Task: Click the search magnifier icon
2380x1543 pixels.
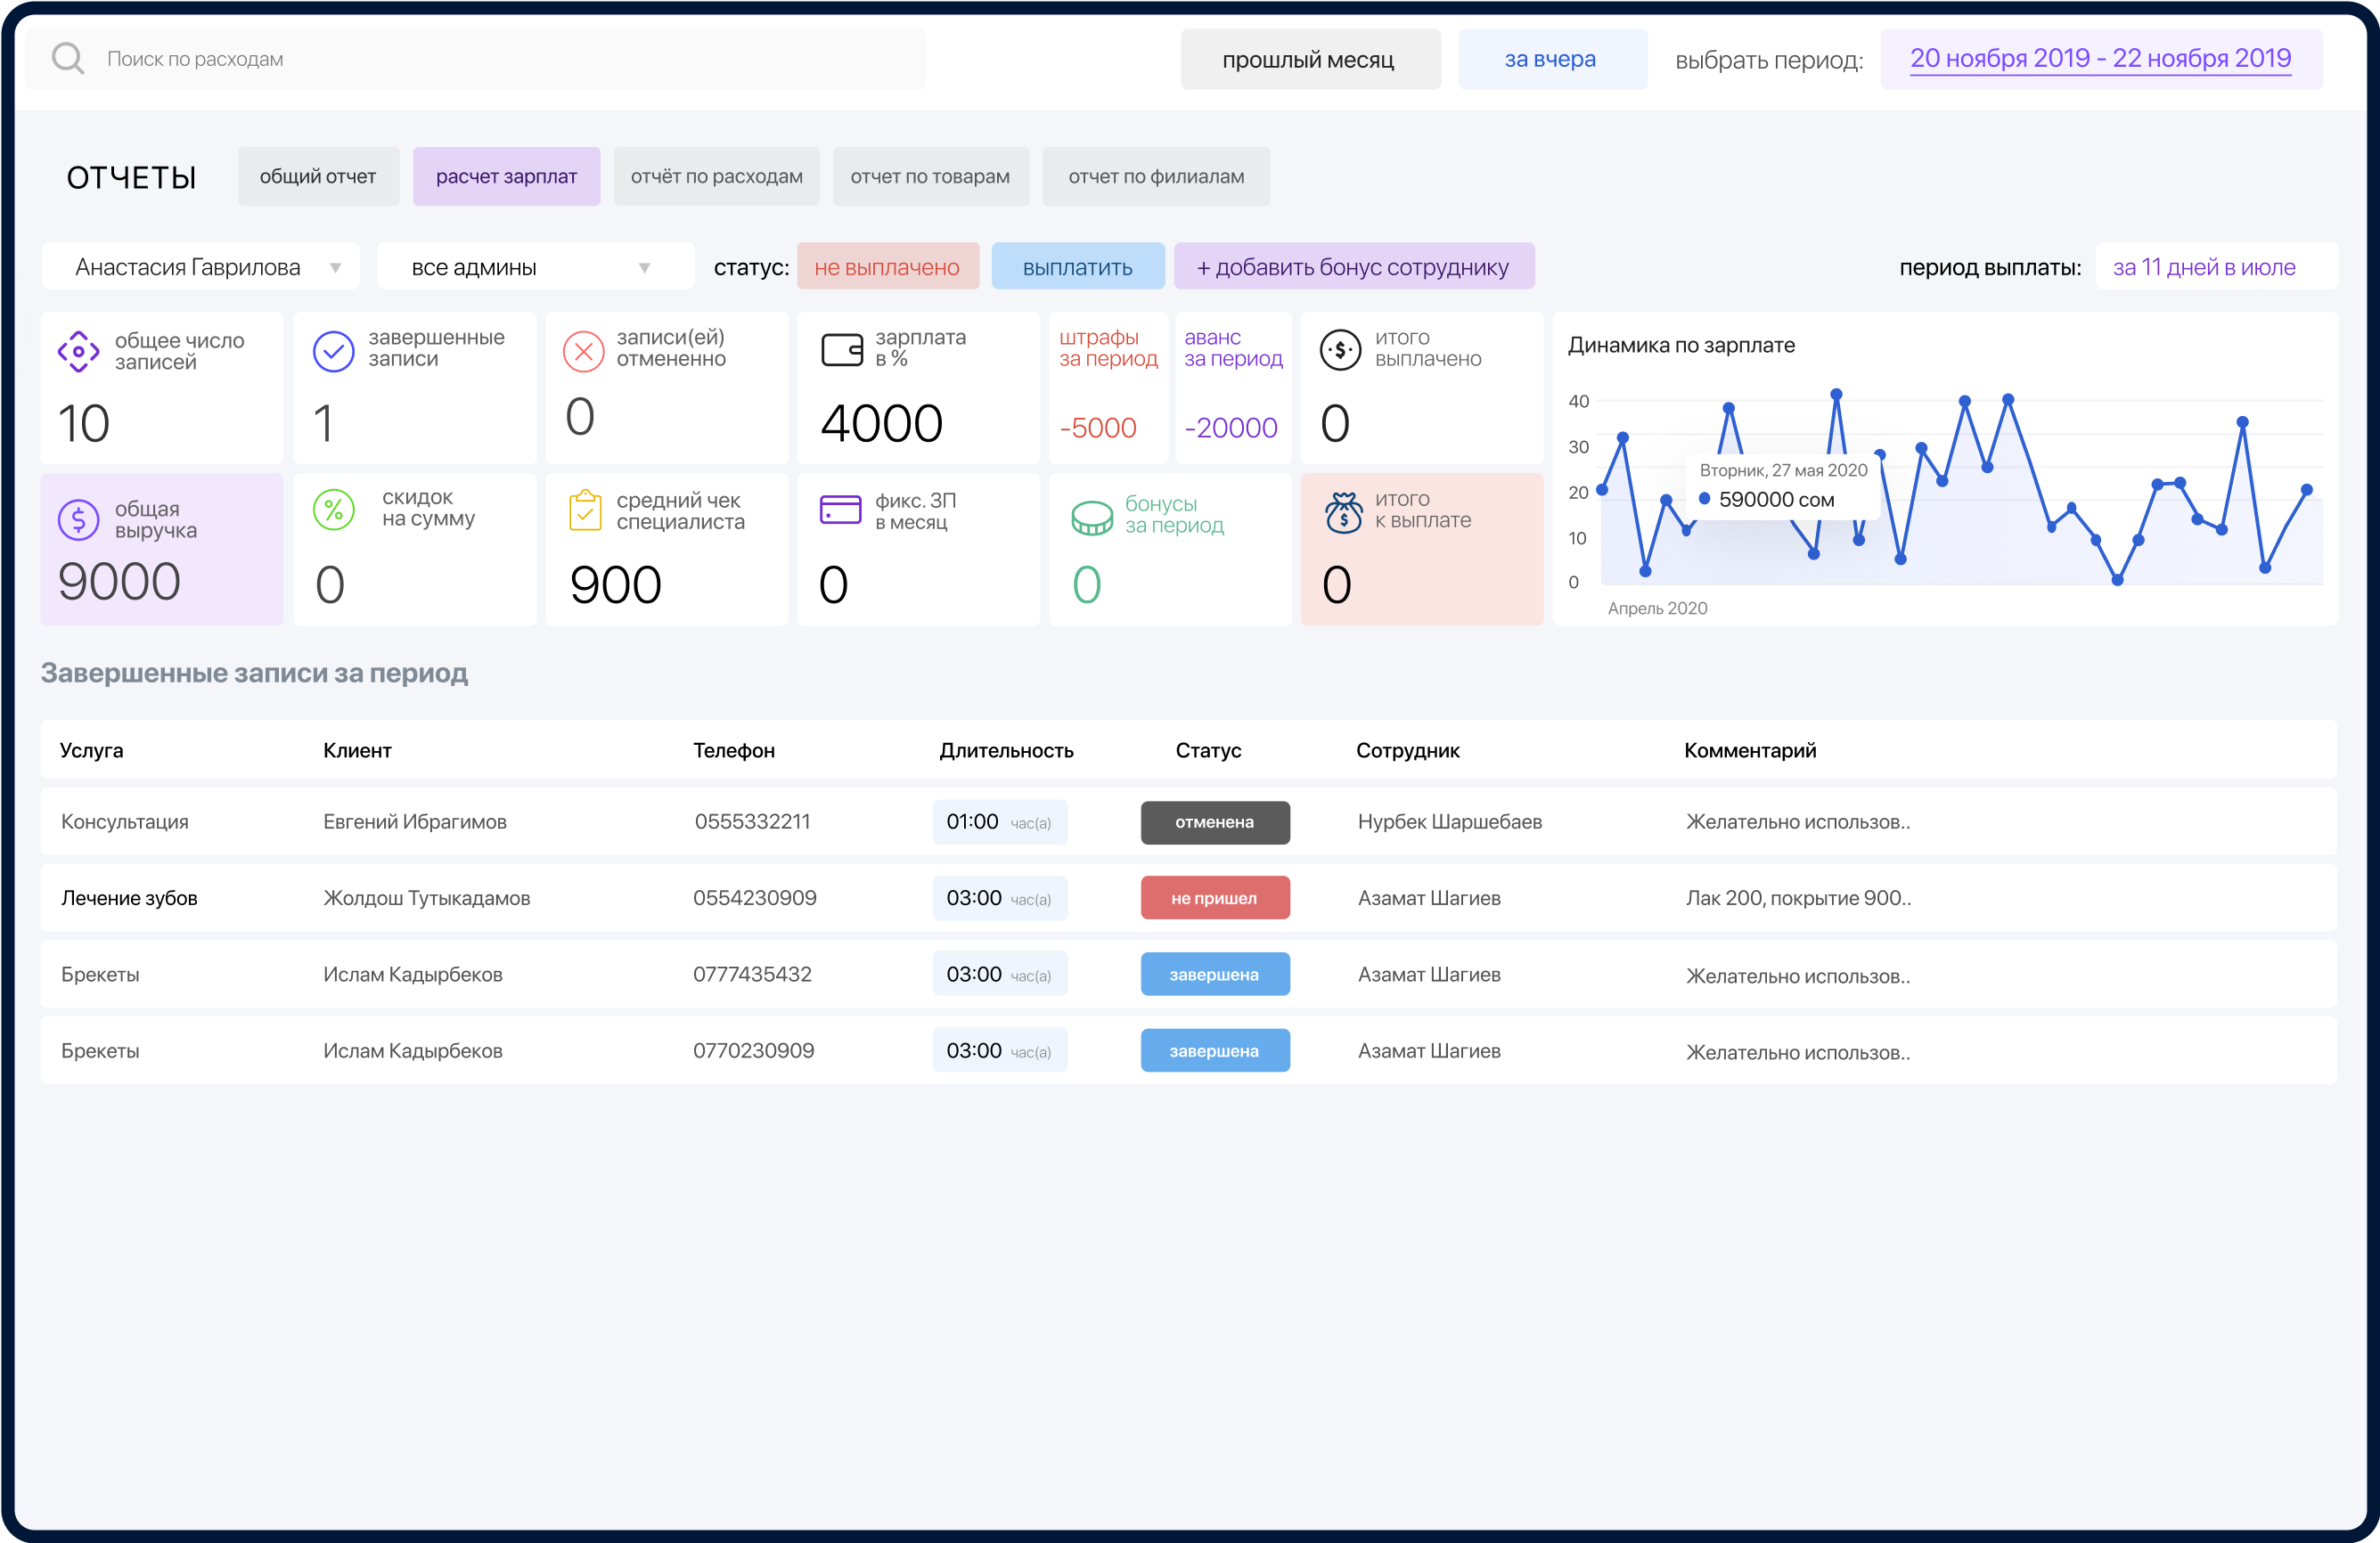Action: click(x=68, y=58)
